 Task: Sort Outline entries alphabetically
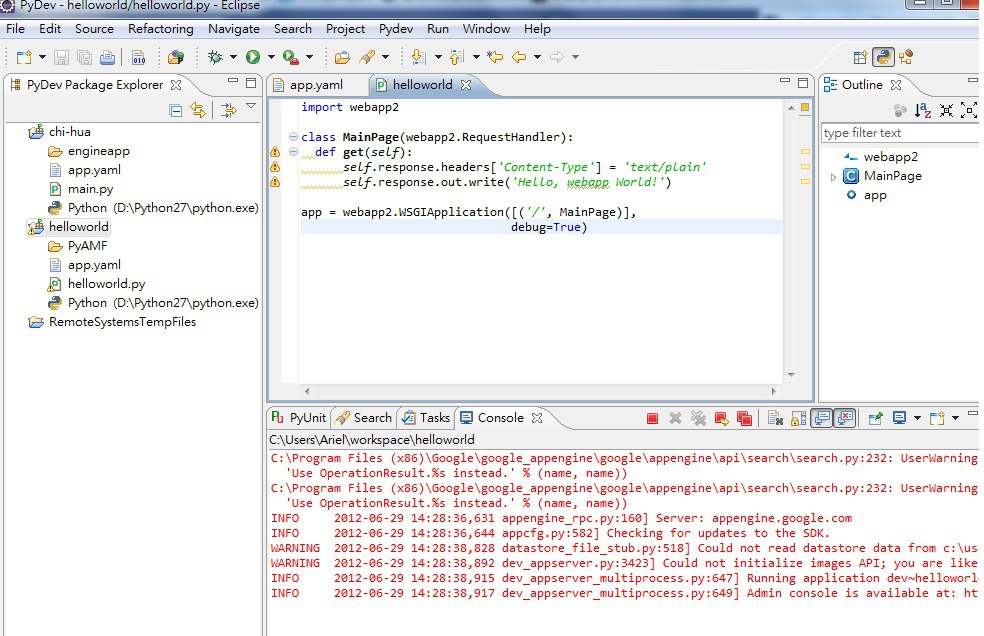coord(923,111)
